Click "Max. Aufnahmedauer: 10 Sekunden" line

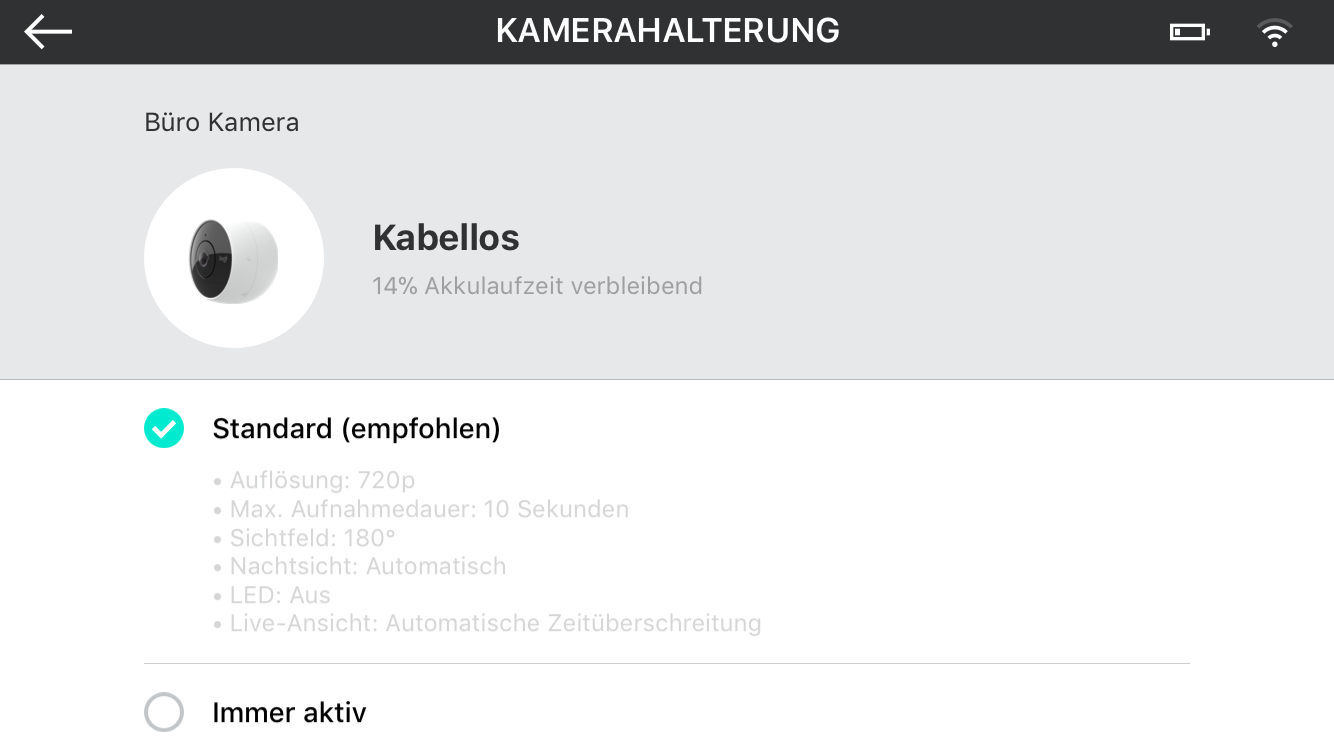(x=421, y=509)
